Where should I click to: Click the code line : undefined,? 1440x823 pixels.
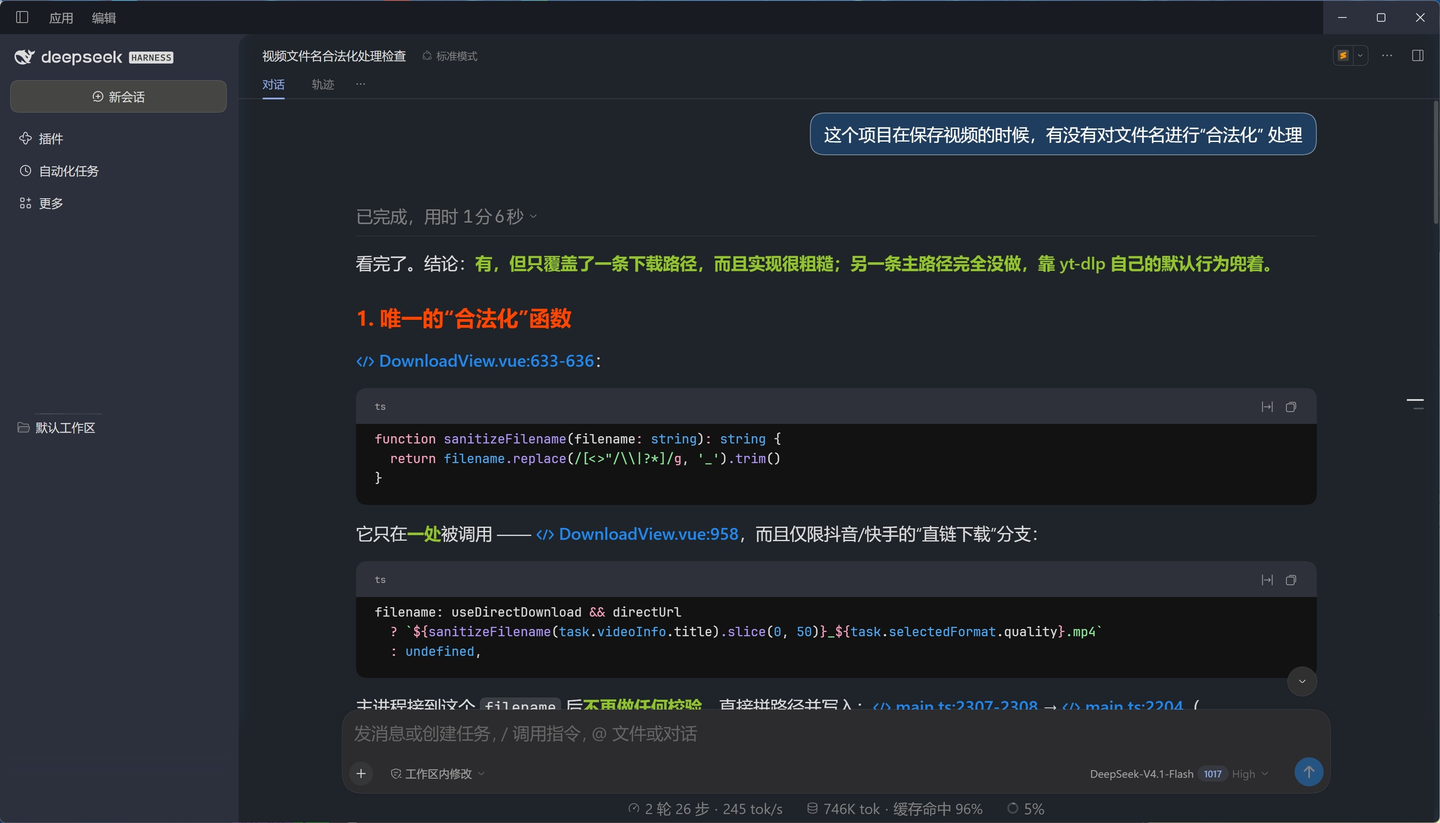(436, 652)
